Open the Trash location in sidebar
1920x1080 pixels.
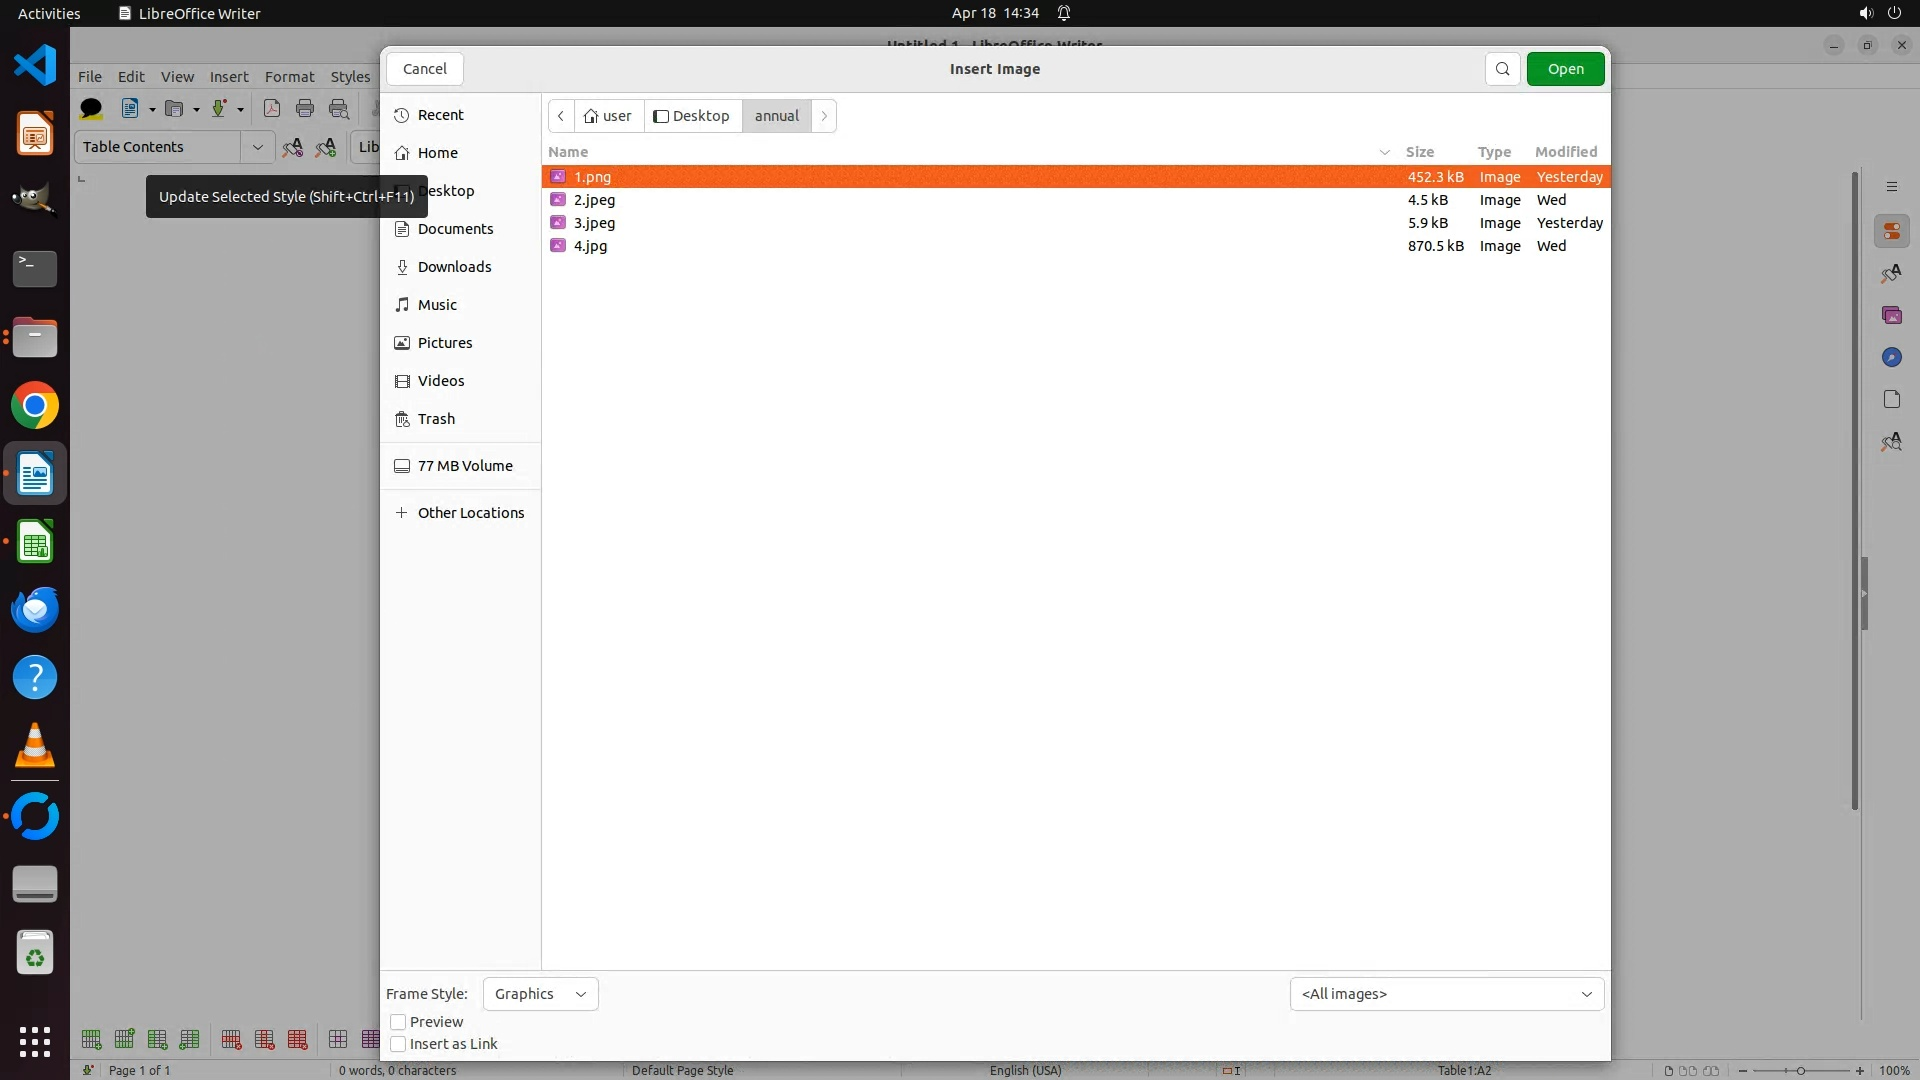pos(436,419)
